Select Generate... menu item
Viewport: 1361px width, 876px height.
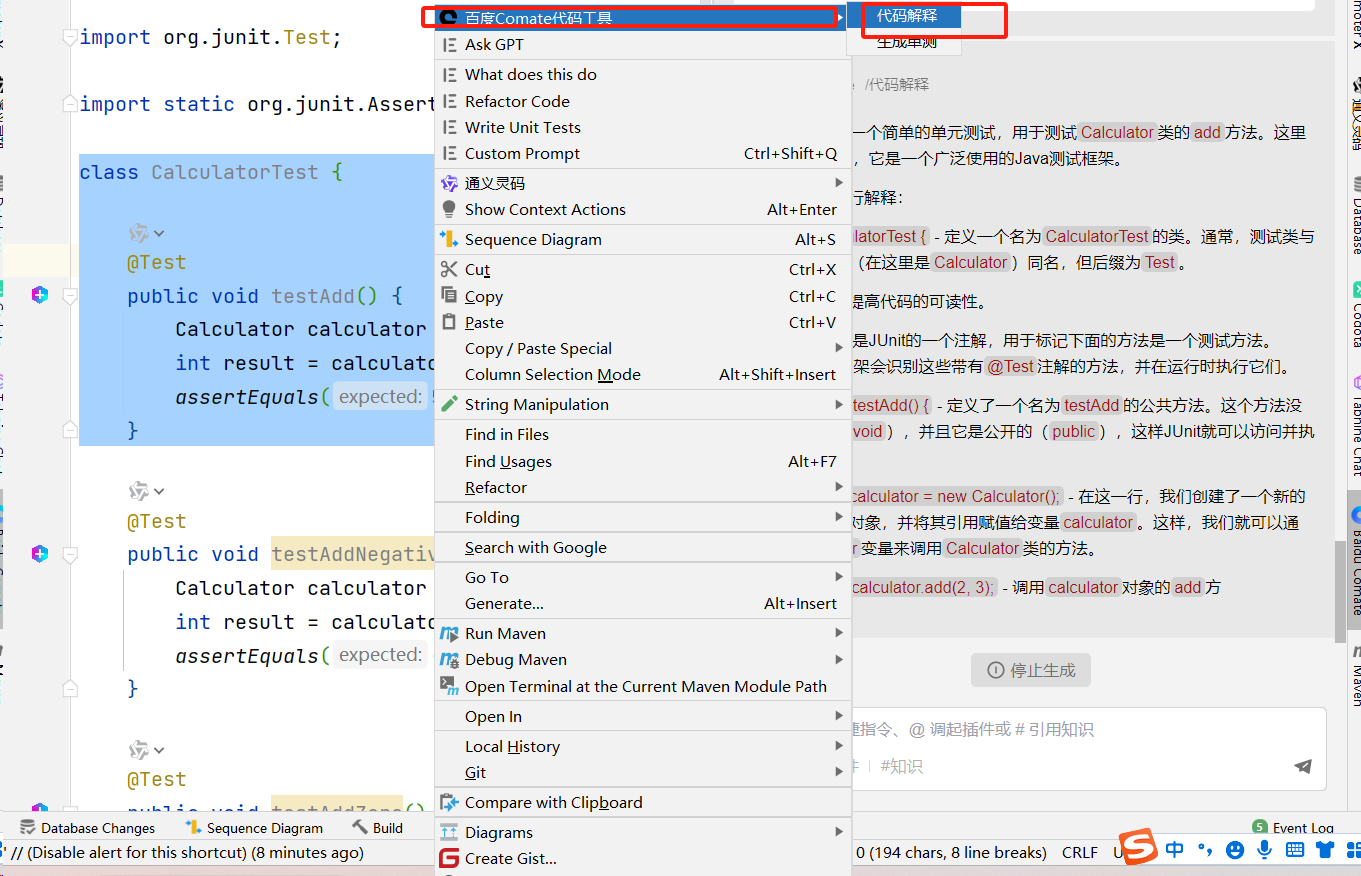click(x=643, y=603)
